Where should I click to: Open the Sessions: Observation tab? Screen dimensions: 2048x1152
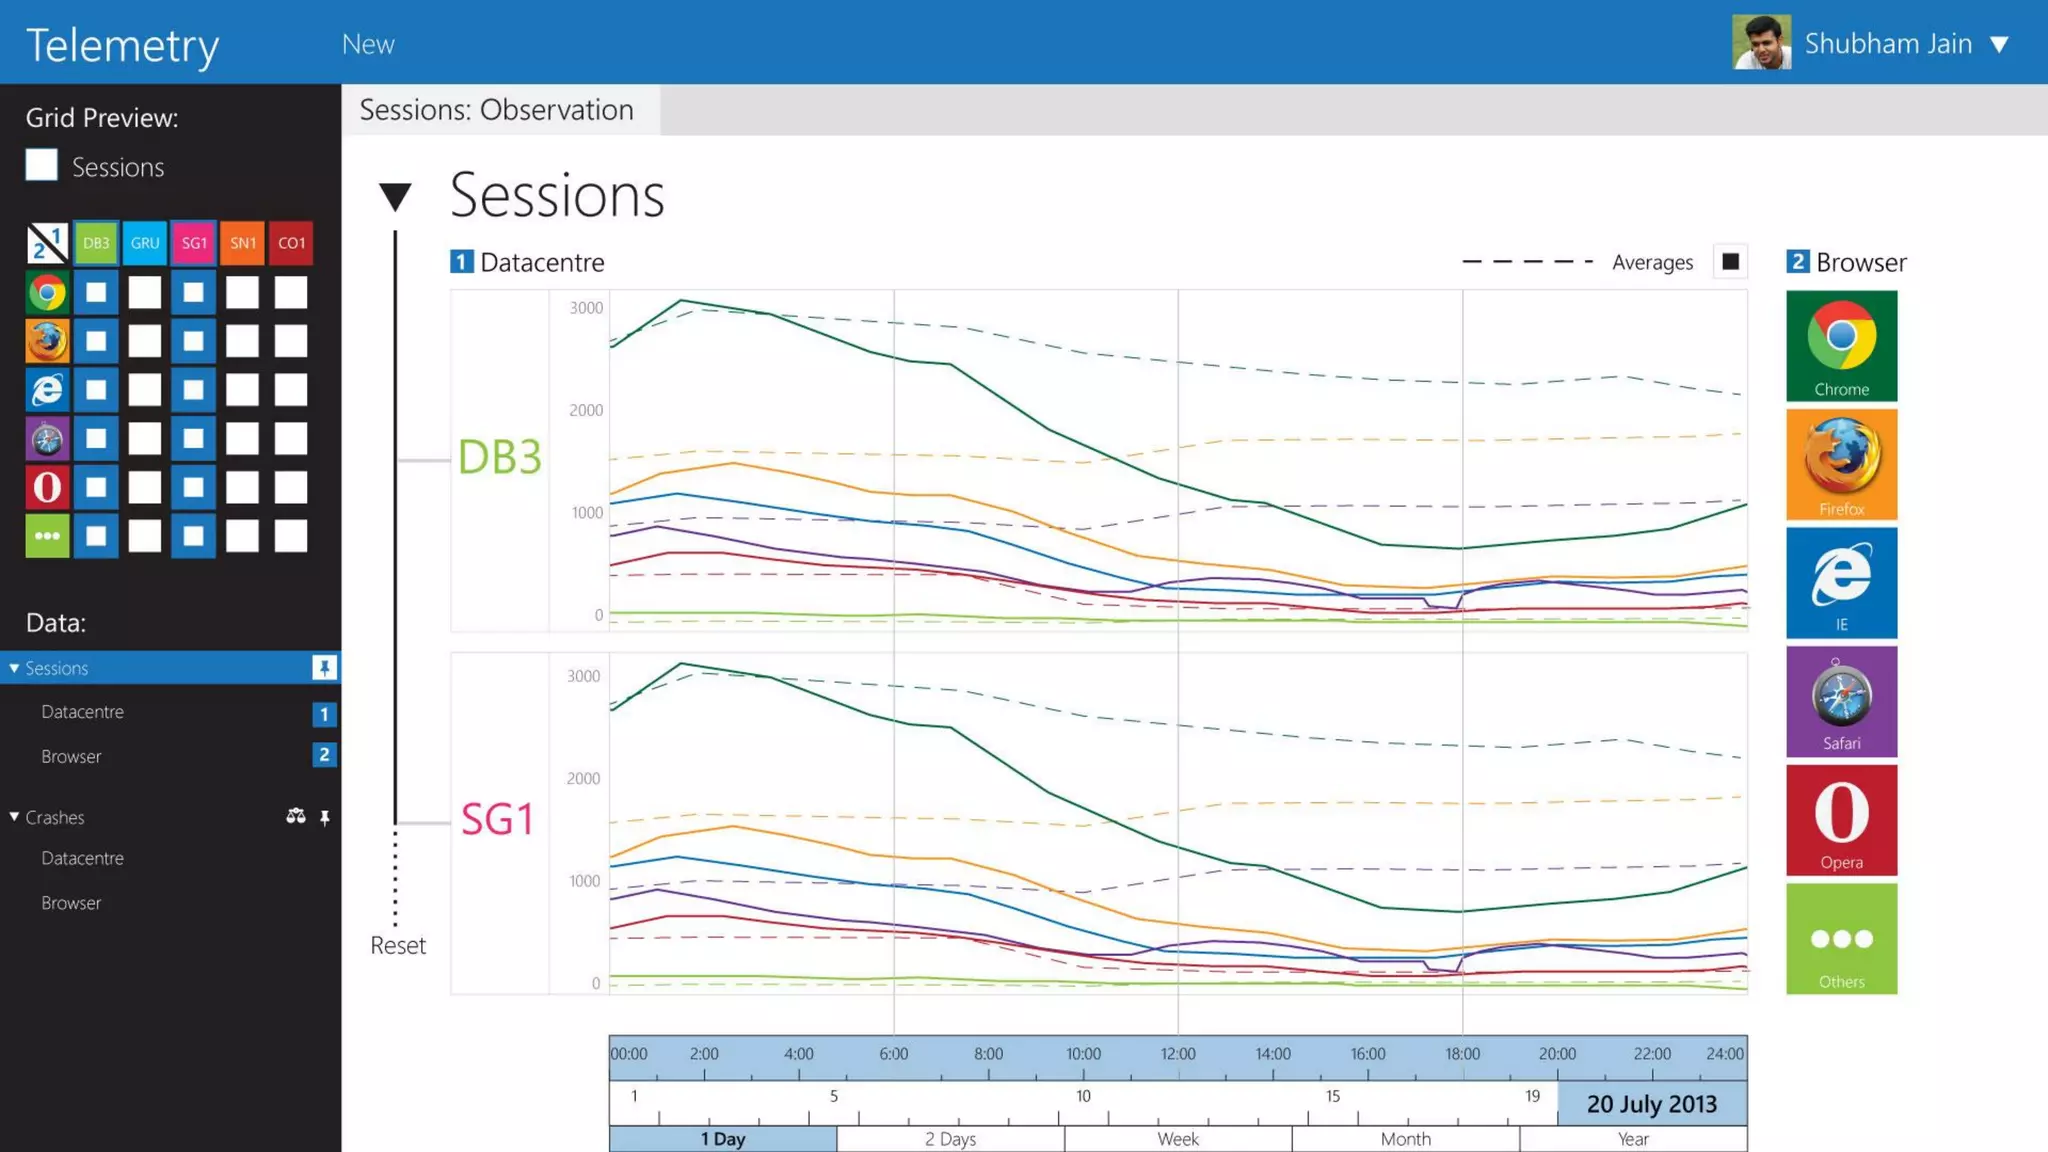point(497,110)
